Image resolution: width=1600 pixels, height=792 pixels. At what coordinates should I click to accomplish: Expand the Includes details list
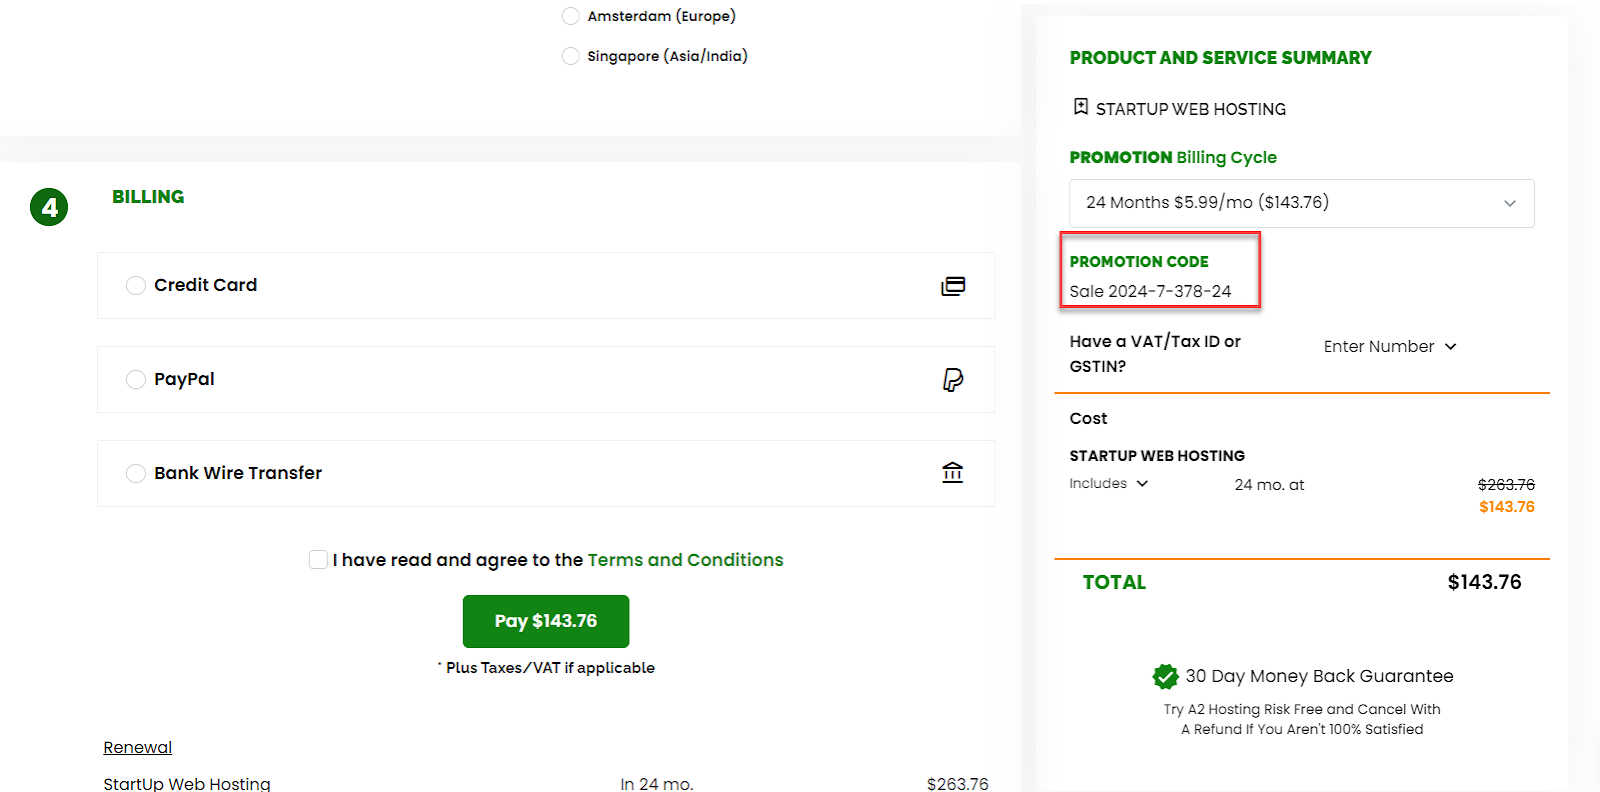(x=1109, y=483)
